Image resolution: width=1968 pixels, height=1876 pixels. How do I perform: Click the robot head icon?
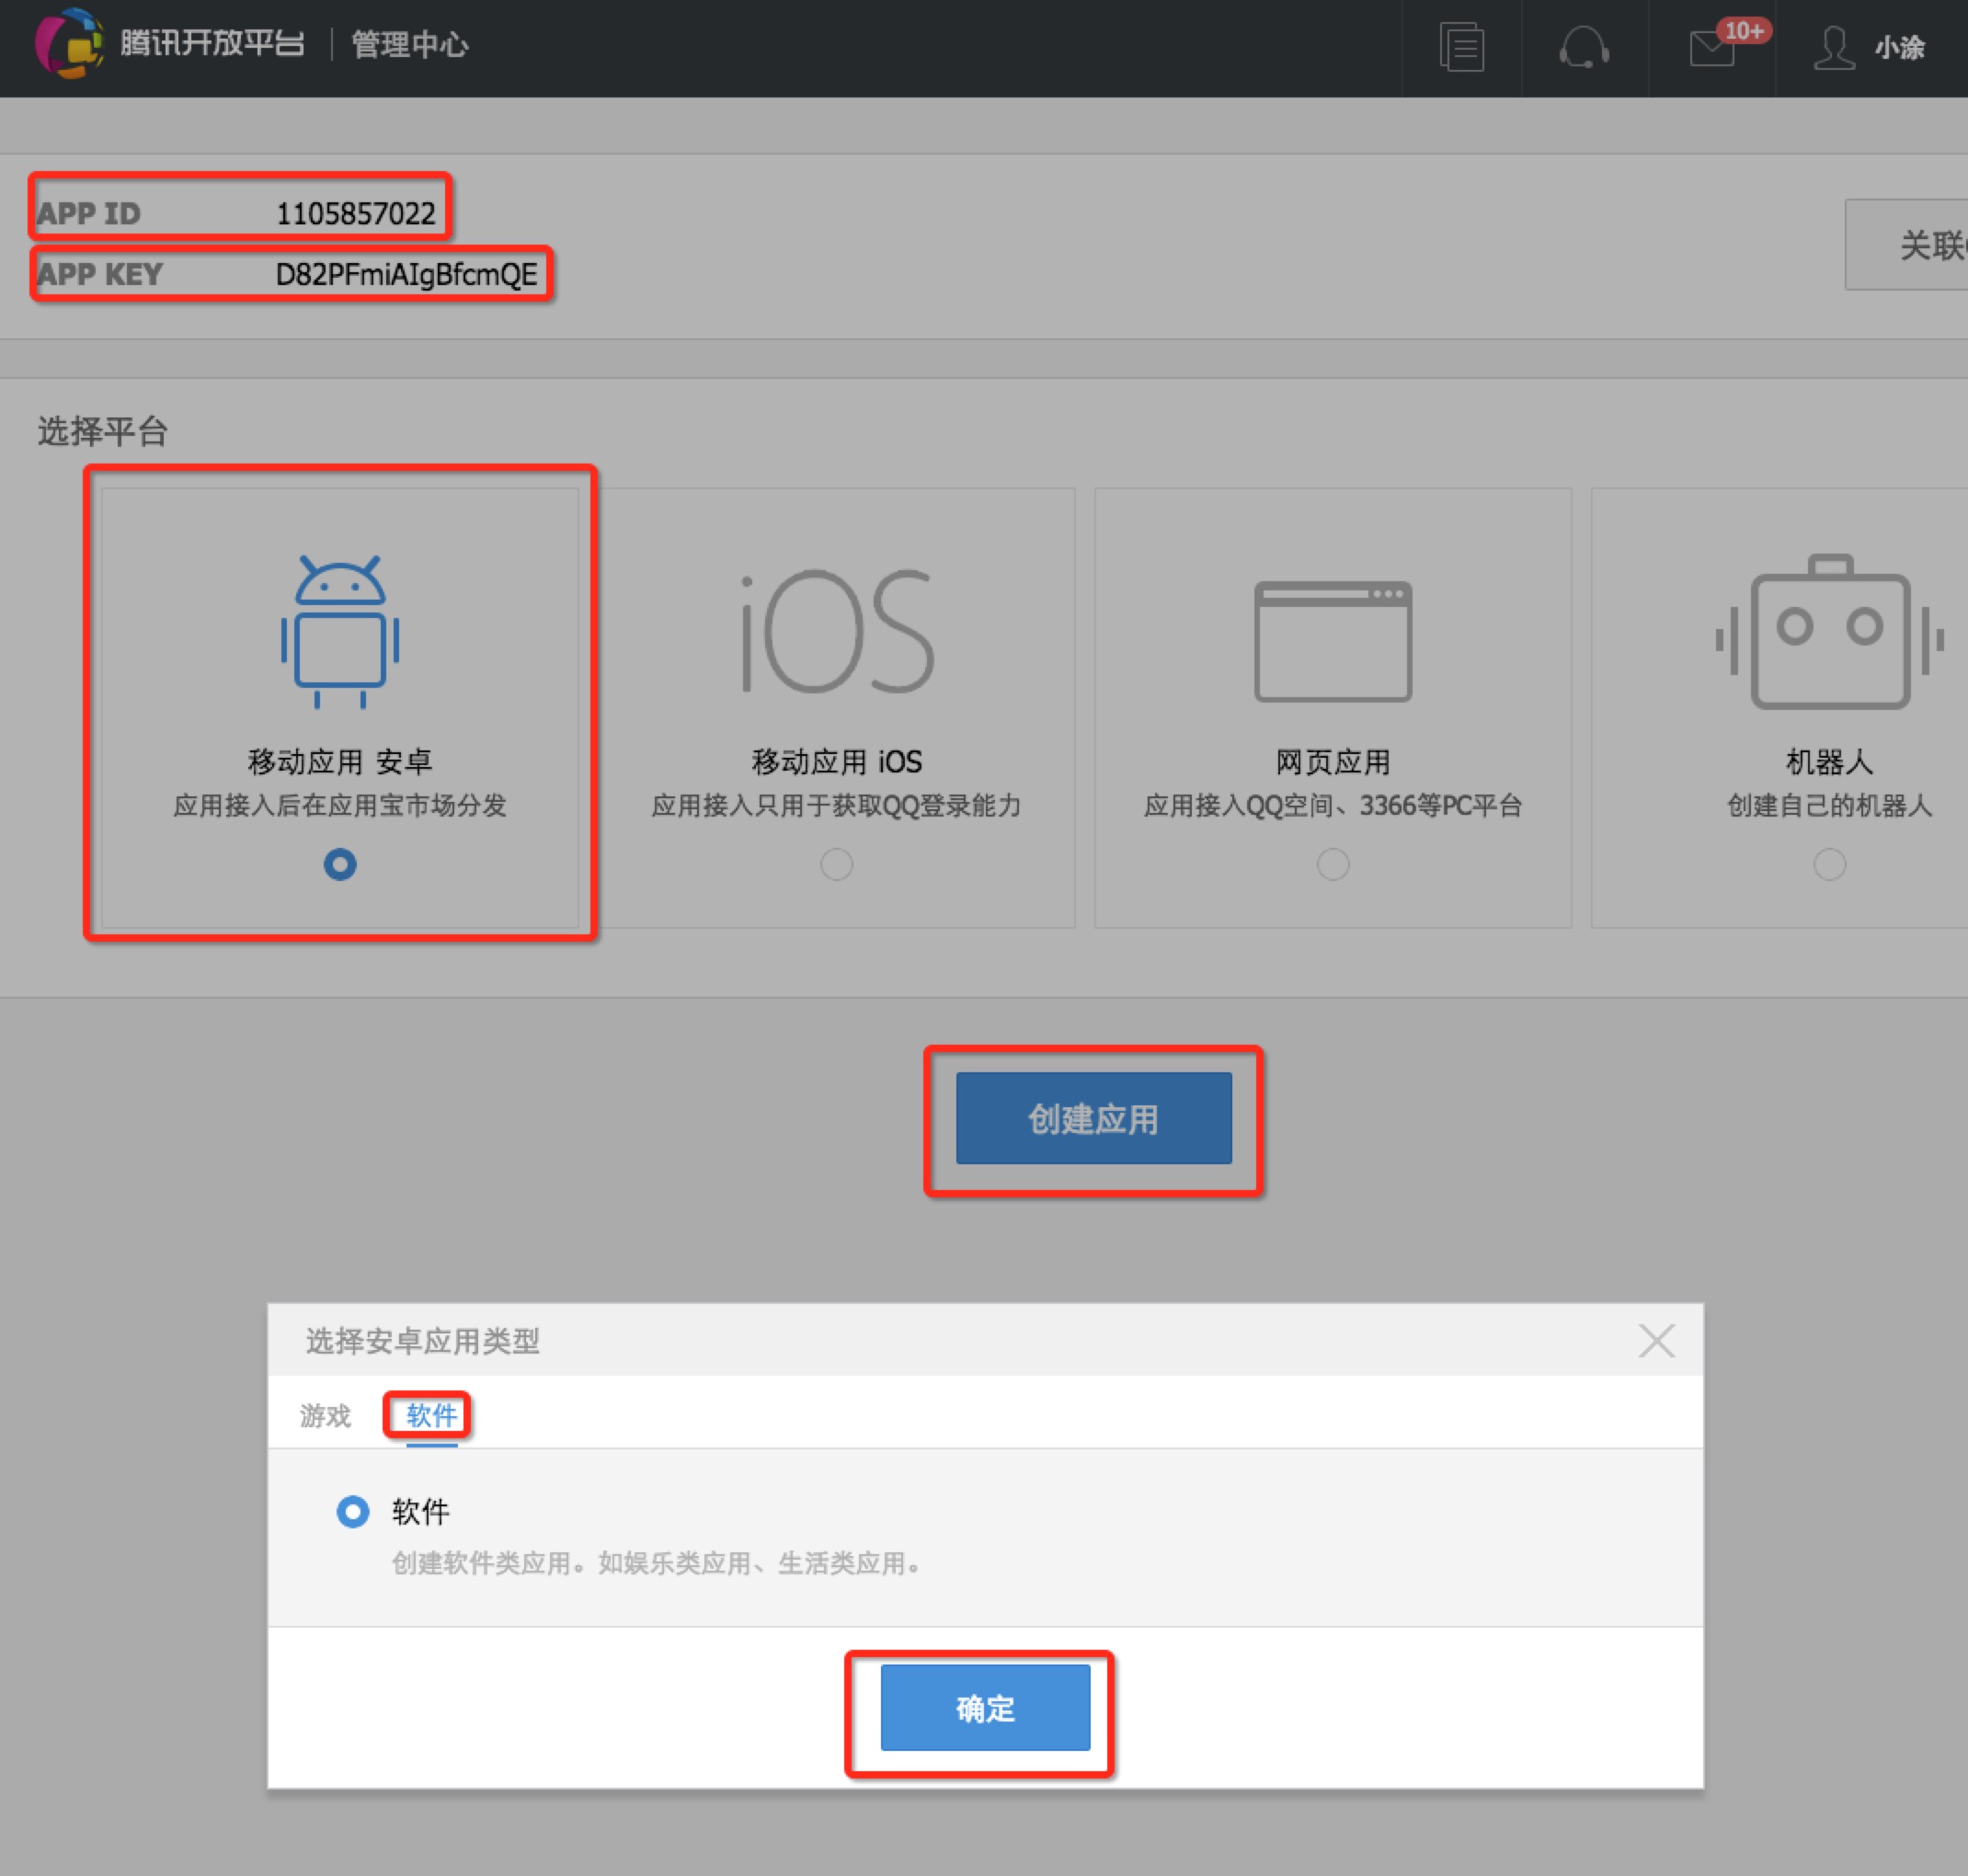coord(1829,632)
